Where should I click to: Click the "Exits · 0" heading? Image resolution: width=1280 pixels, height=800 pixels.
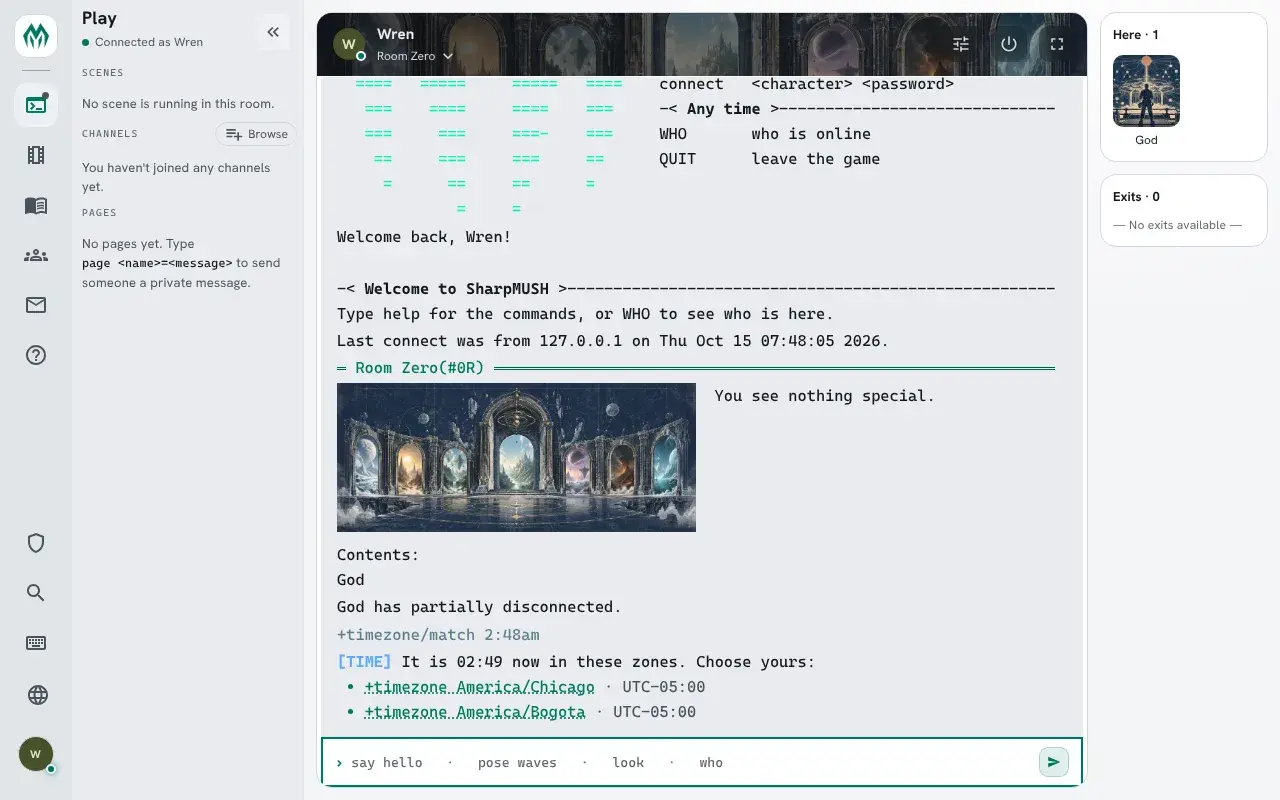pyautogui.click(x=1136, y=197)
